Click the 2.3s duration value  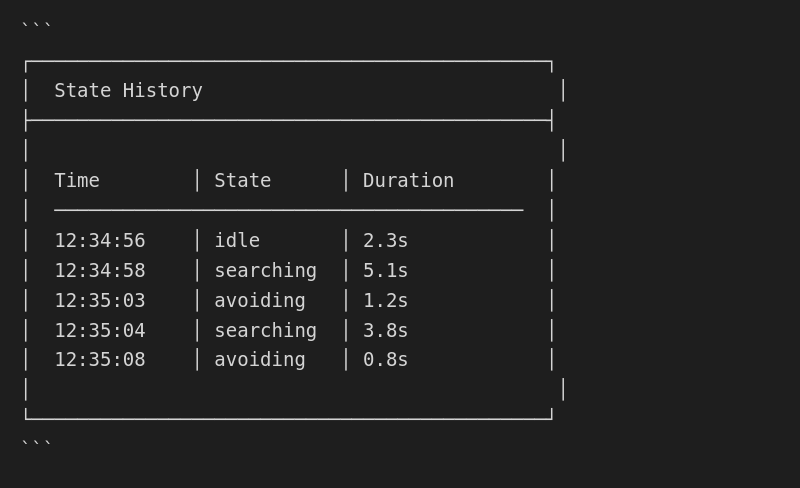(385, 241)
